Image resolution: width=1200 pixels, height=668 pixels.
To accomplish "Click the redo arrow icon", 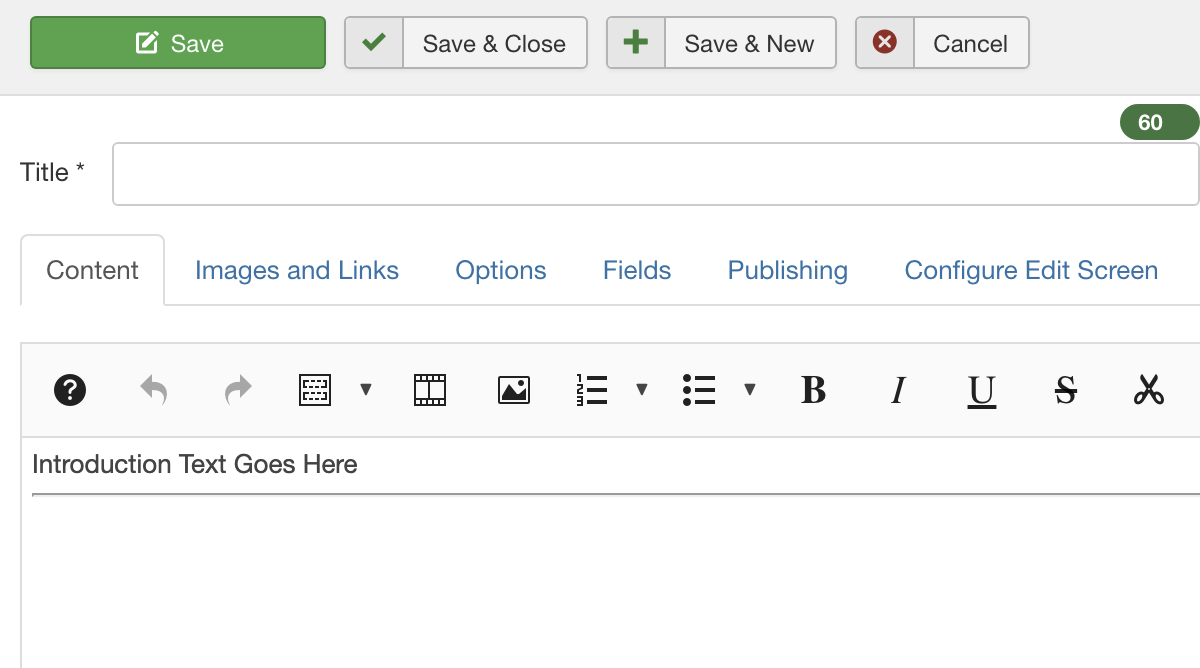I will [238, 389].
